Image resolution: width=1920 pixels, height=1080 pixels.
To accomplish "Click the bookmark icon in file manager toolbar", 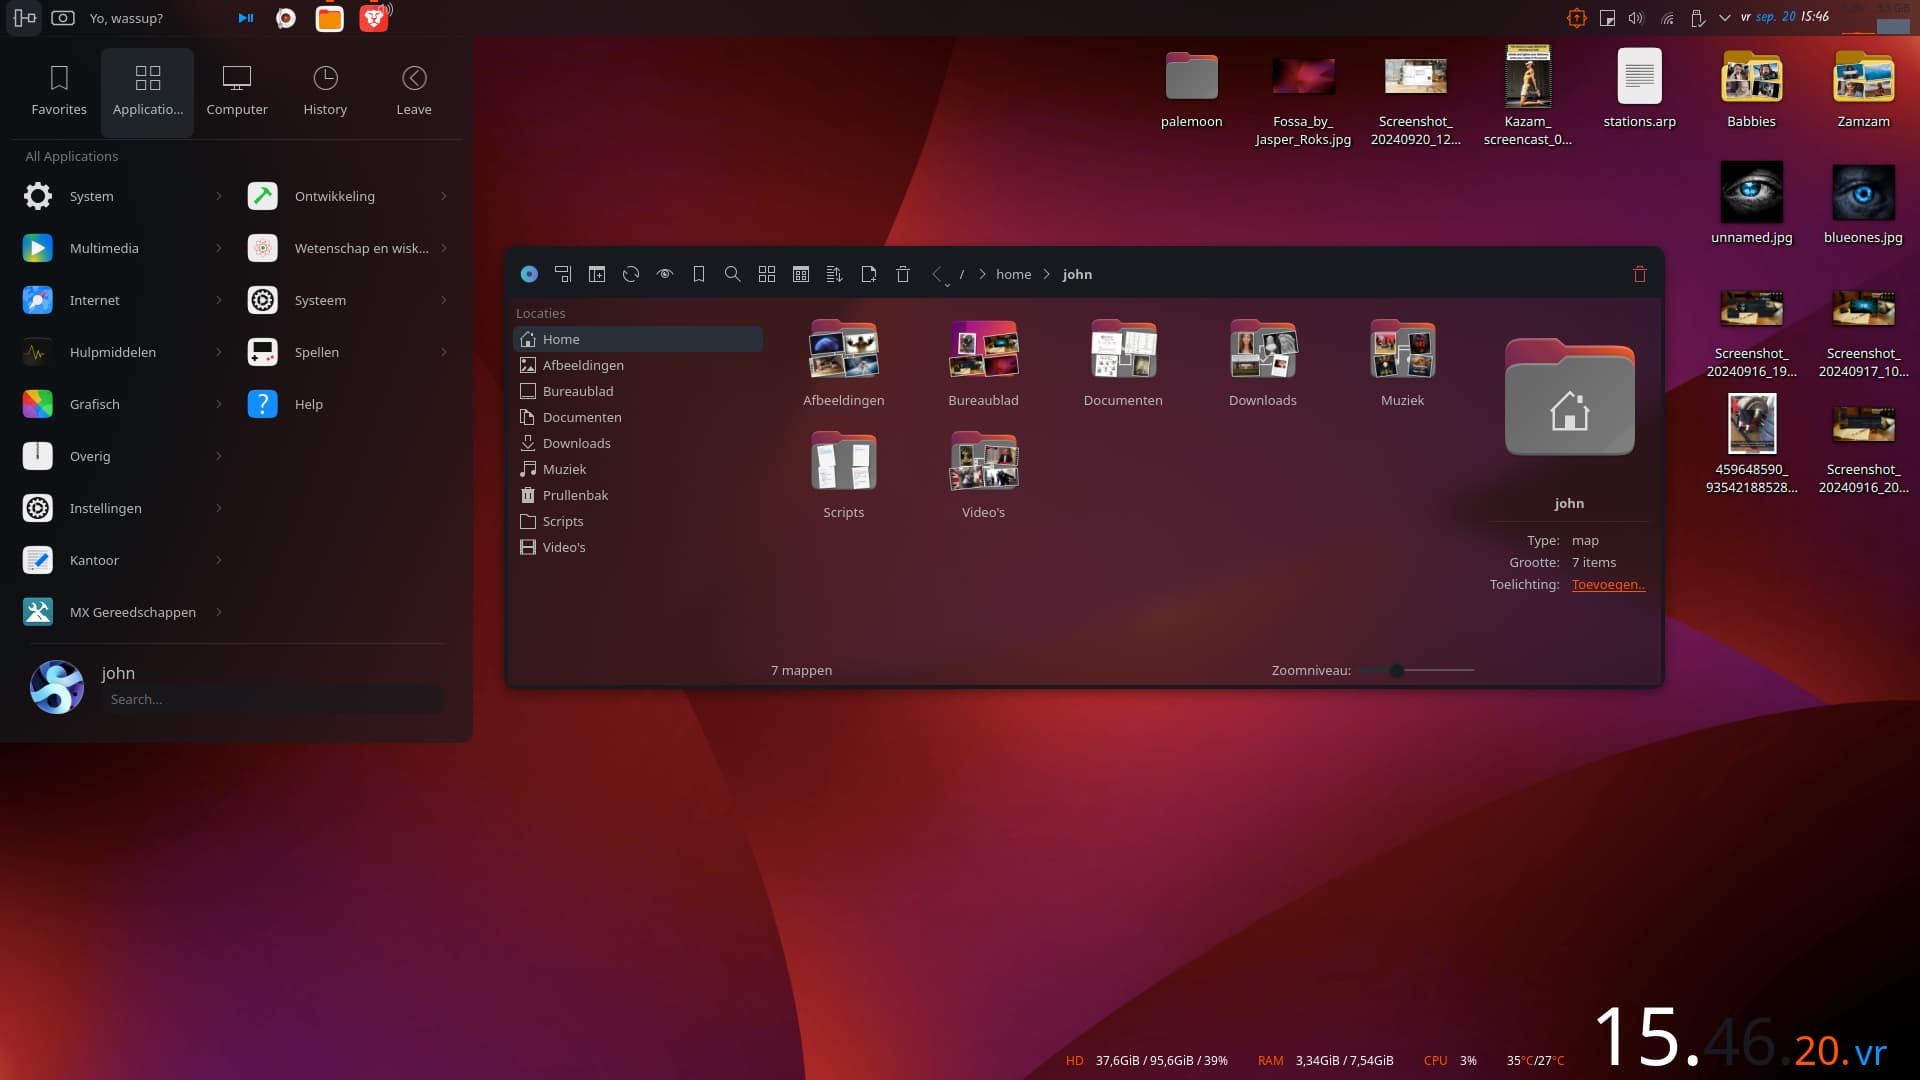I will [699, 274].
